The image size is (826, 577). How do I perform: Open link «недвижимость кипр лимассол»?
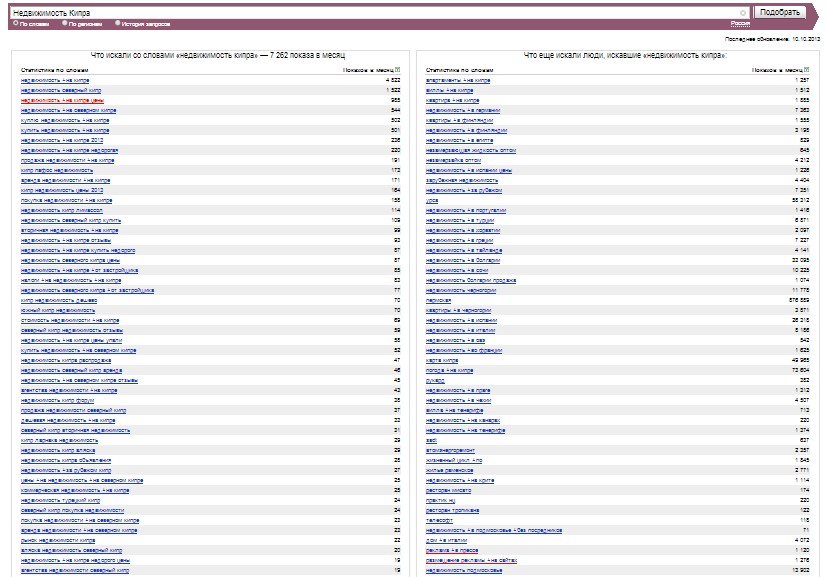click(x=62, y=211)
